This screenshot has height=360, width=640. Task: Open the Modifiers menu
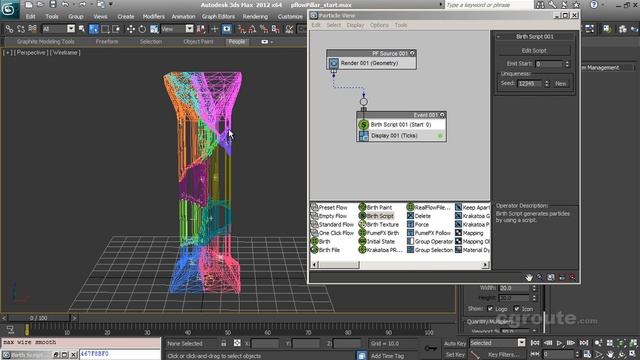(153, 17)
